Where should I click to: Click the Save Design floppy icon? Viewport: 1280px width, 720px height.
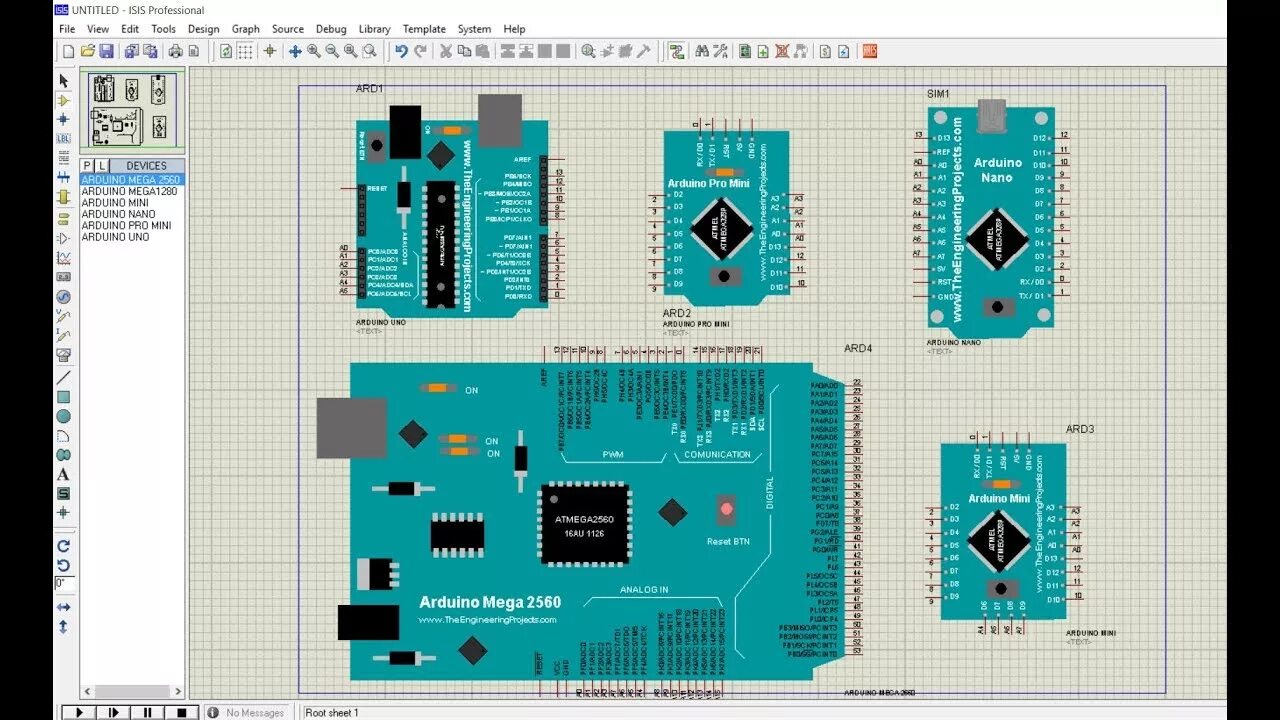[x=106, y=51]
